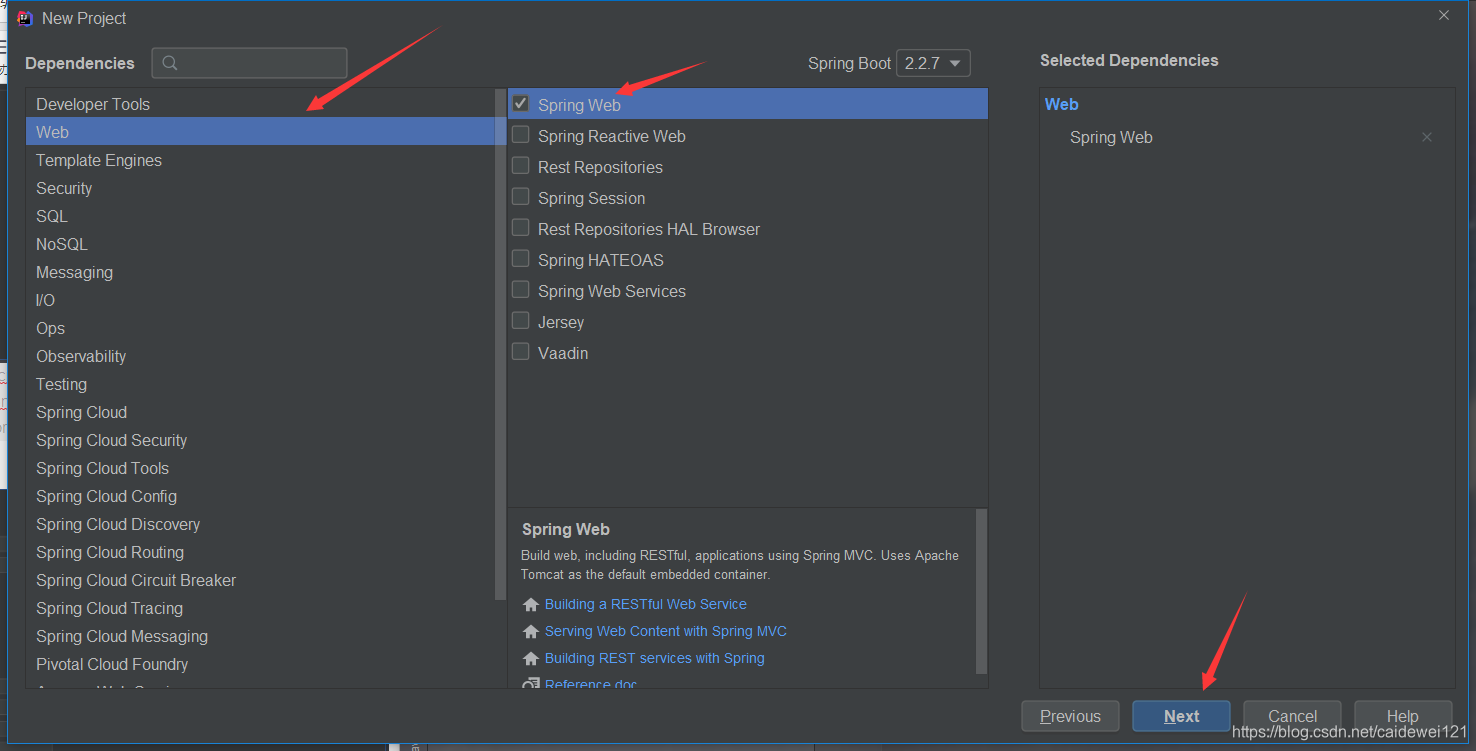
Task: Tick the Rest Repositories checkbox
Action: [x=521, y=165]
